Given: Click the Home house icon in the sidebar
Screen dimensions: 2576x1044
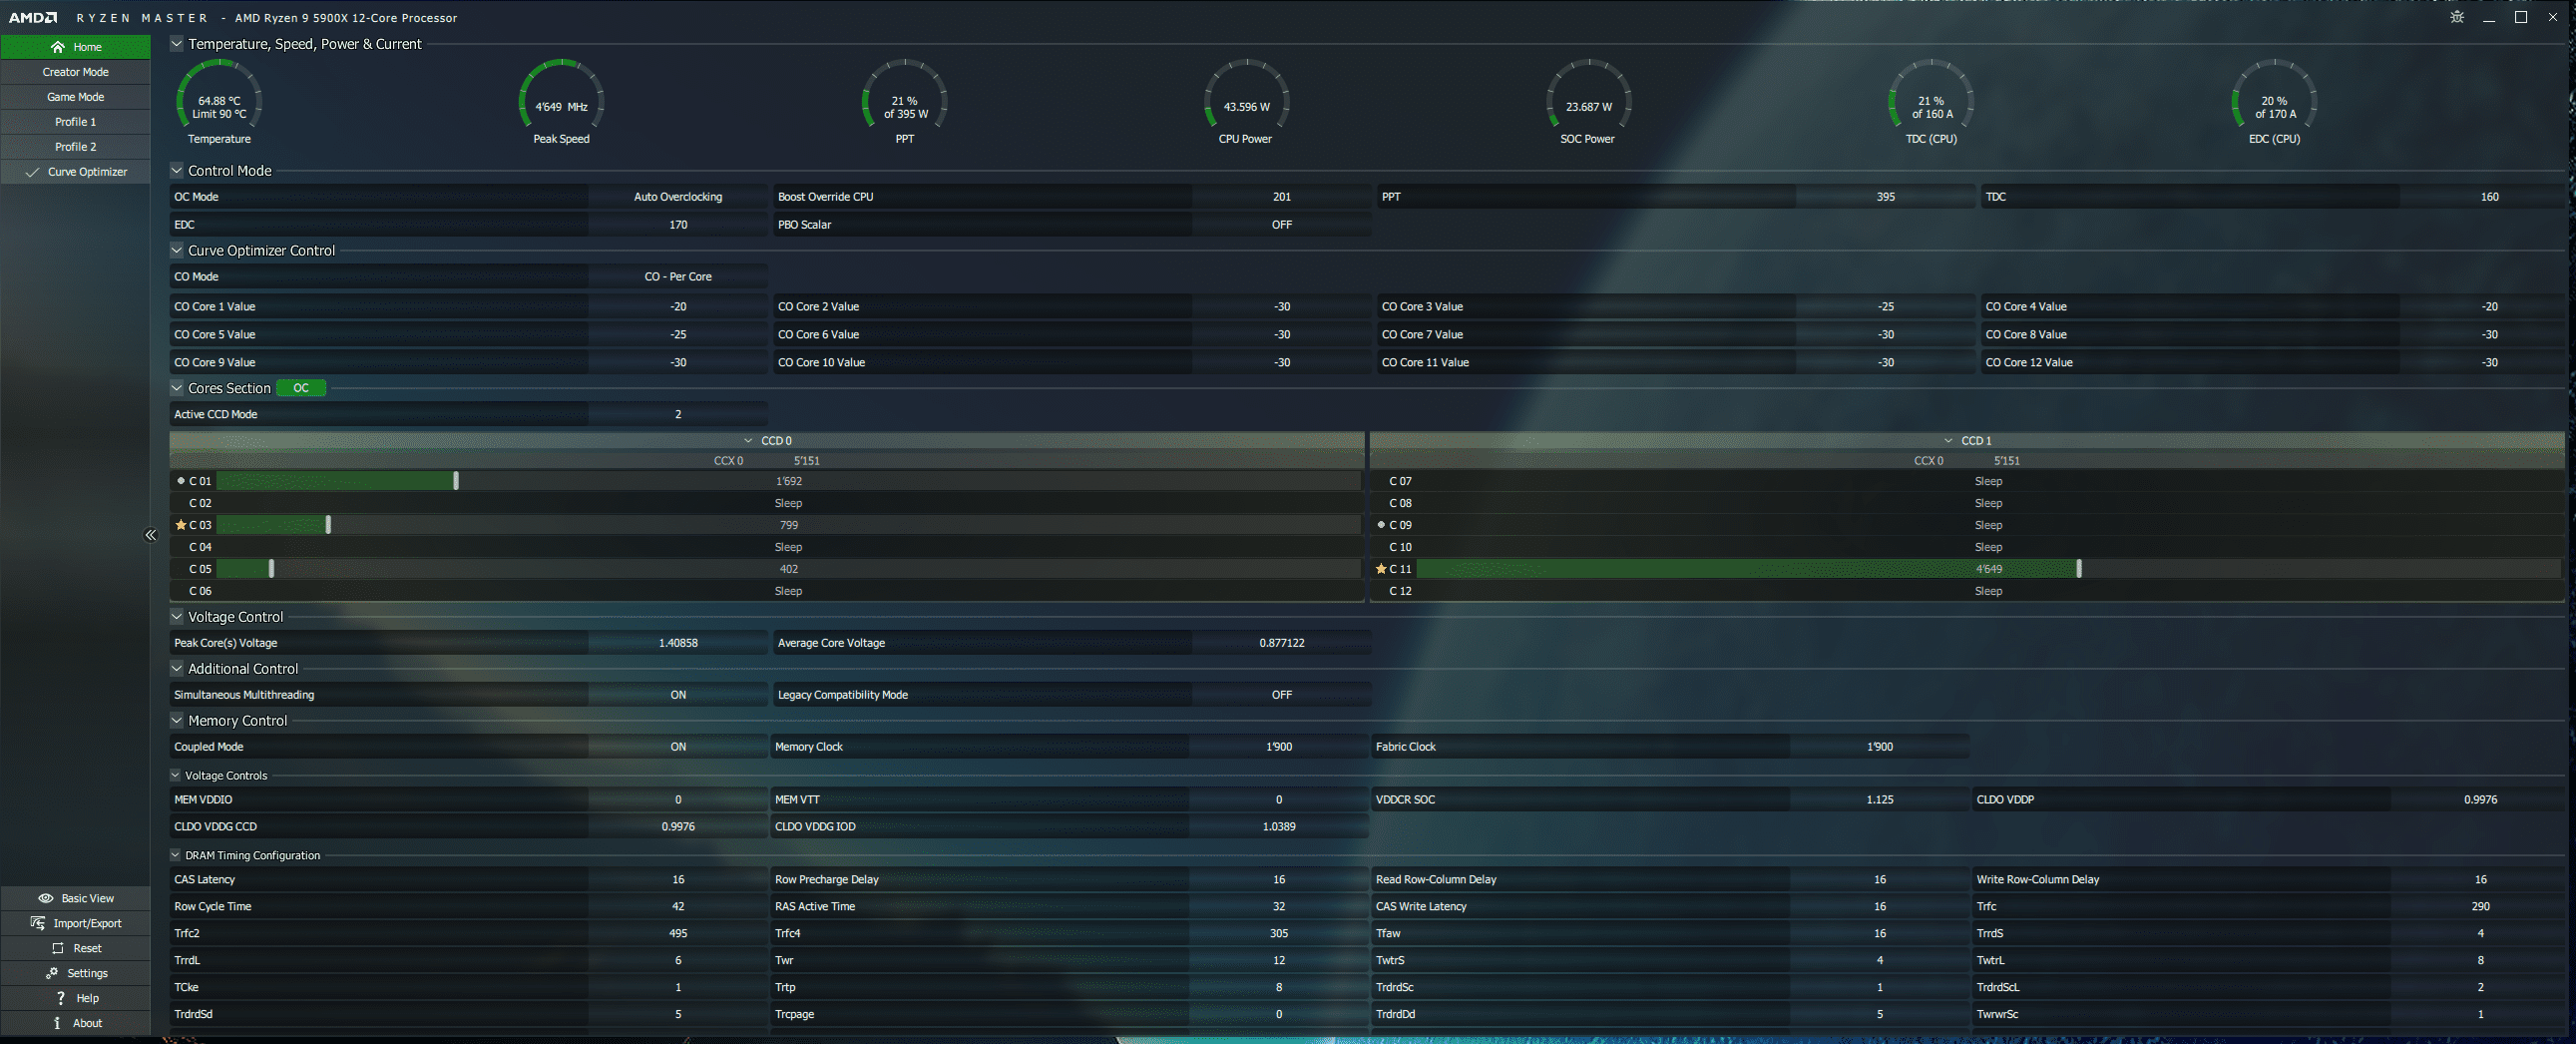Looking at the screenshot, I should point(58,47).
